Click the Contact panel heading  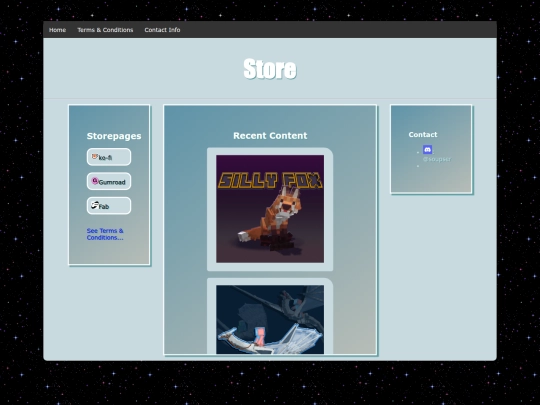tap(423, 135)
